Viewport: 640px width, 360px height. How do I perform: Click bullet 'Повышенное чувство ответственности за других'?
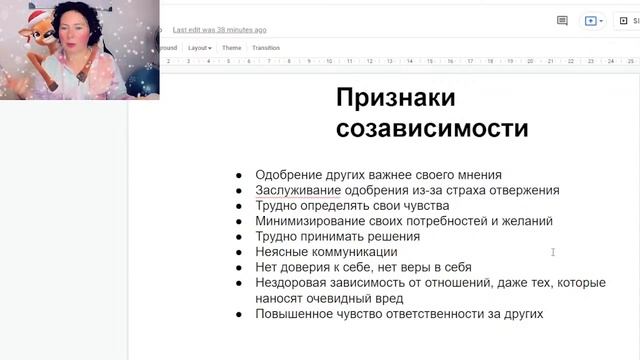(399, 314)
